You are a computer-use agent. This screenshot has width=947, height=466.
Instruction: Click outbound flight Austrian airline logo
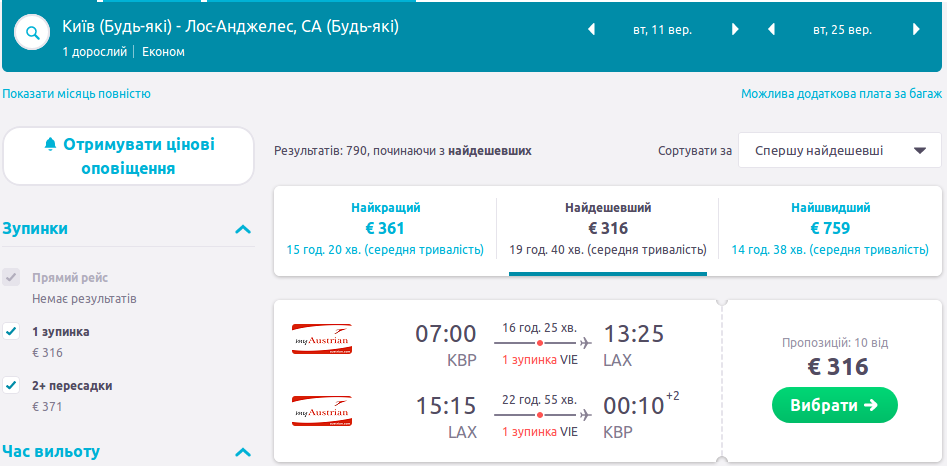(320, 339)
